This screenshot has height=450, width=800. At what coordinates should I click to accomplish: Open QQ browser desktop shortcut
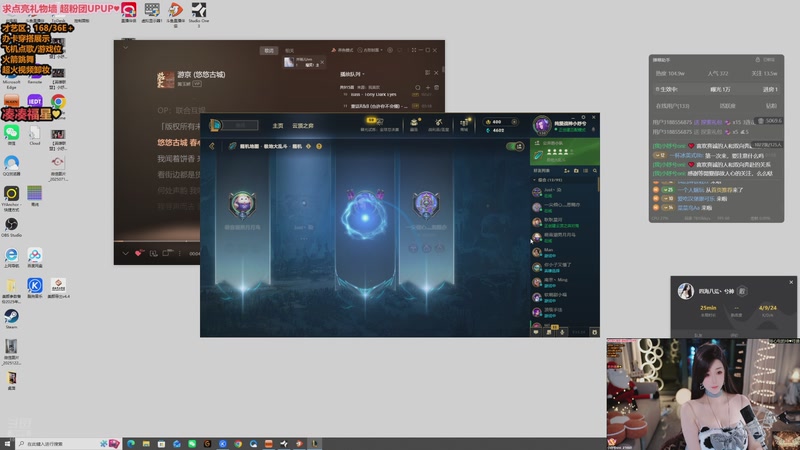[x=11, y=165]
